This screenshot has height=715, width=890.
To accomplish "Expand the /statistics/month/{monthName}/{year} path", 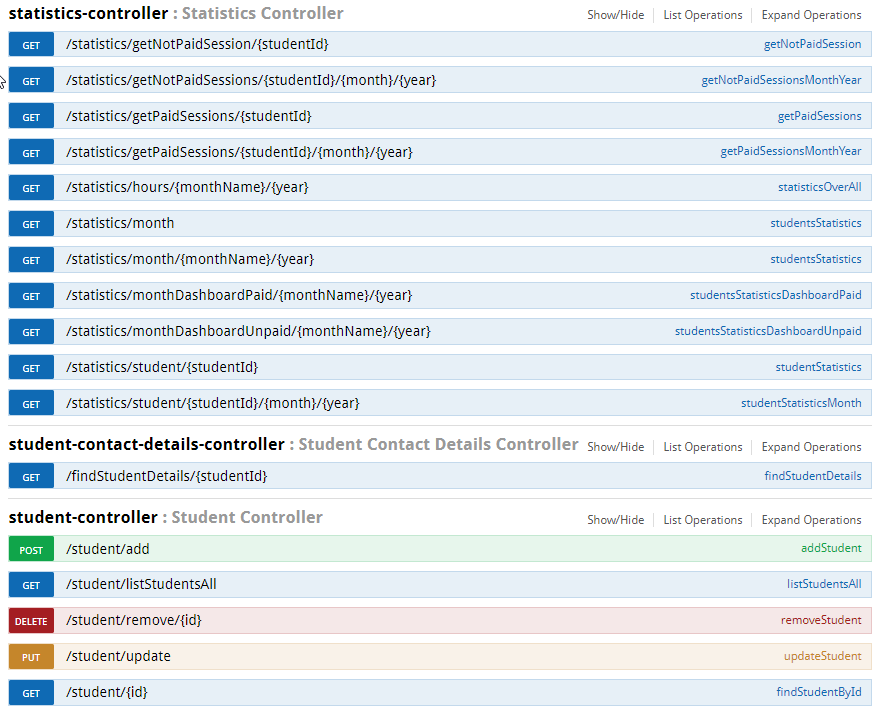I will [190, 260].
